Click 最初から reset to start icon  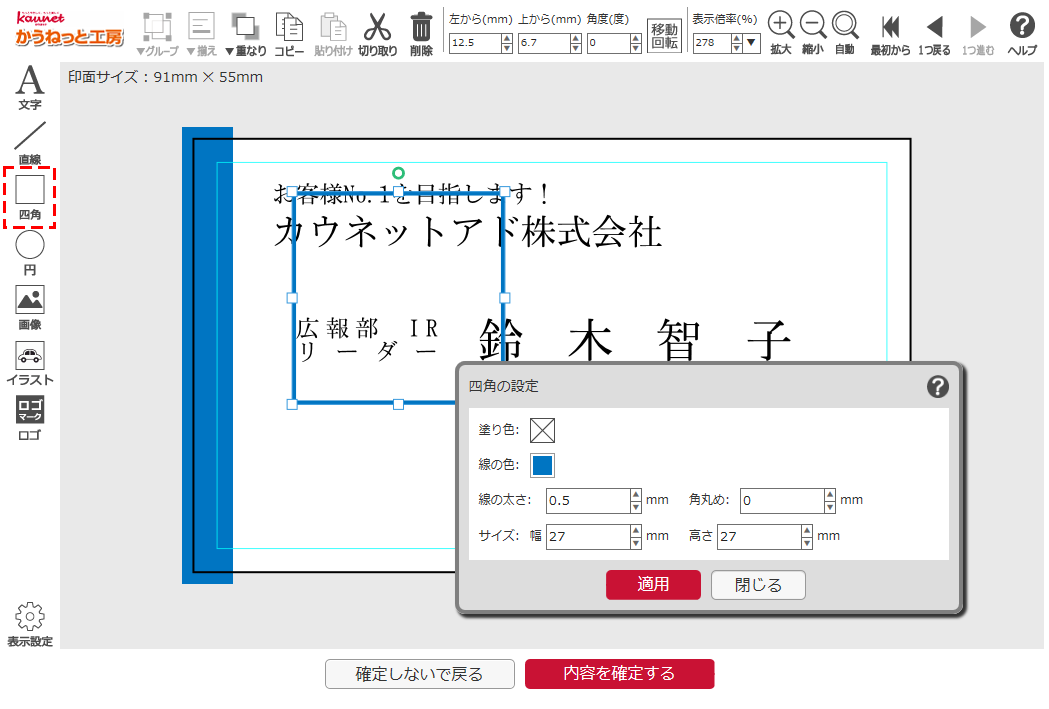coord(890,34)
